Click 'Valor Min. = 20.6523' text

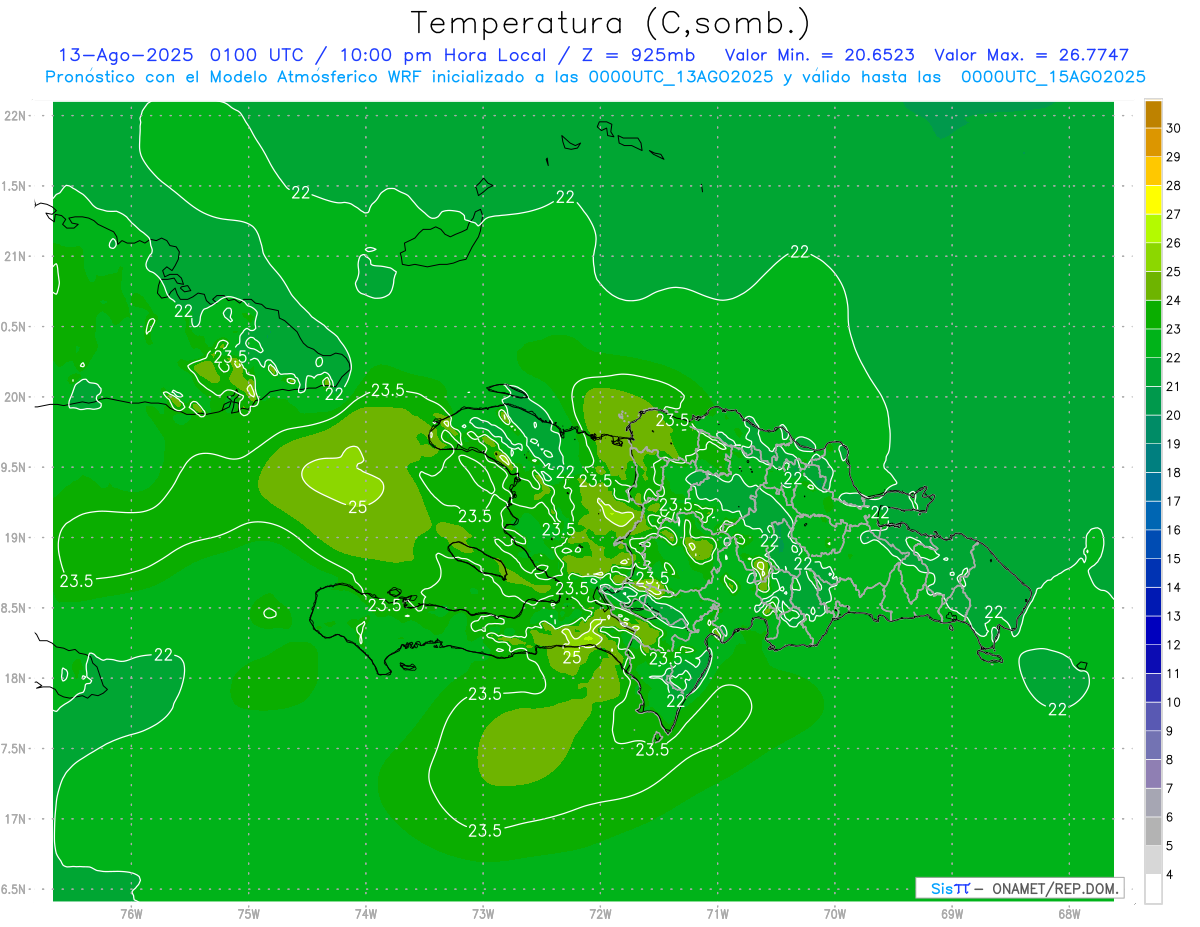tap(819, 55)
